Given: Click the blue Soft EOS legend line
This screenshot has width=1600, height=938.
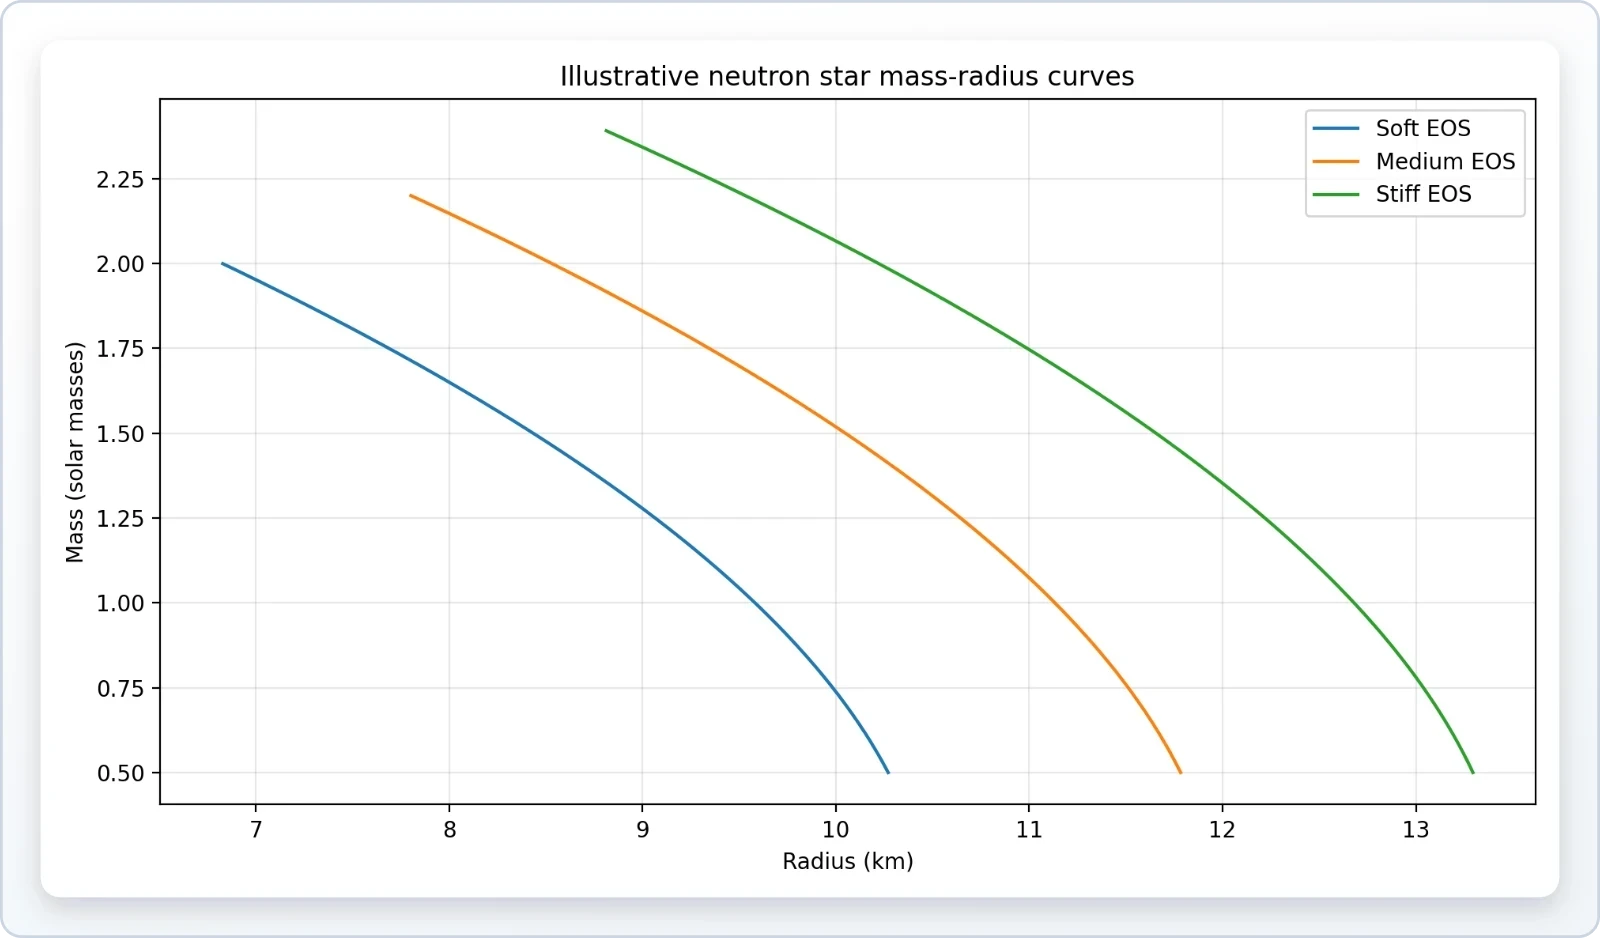Looking at the screenshot, I should click(1336, 128).
